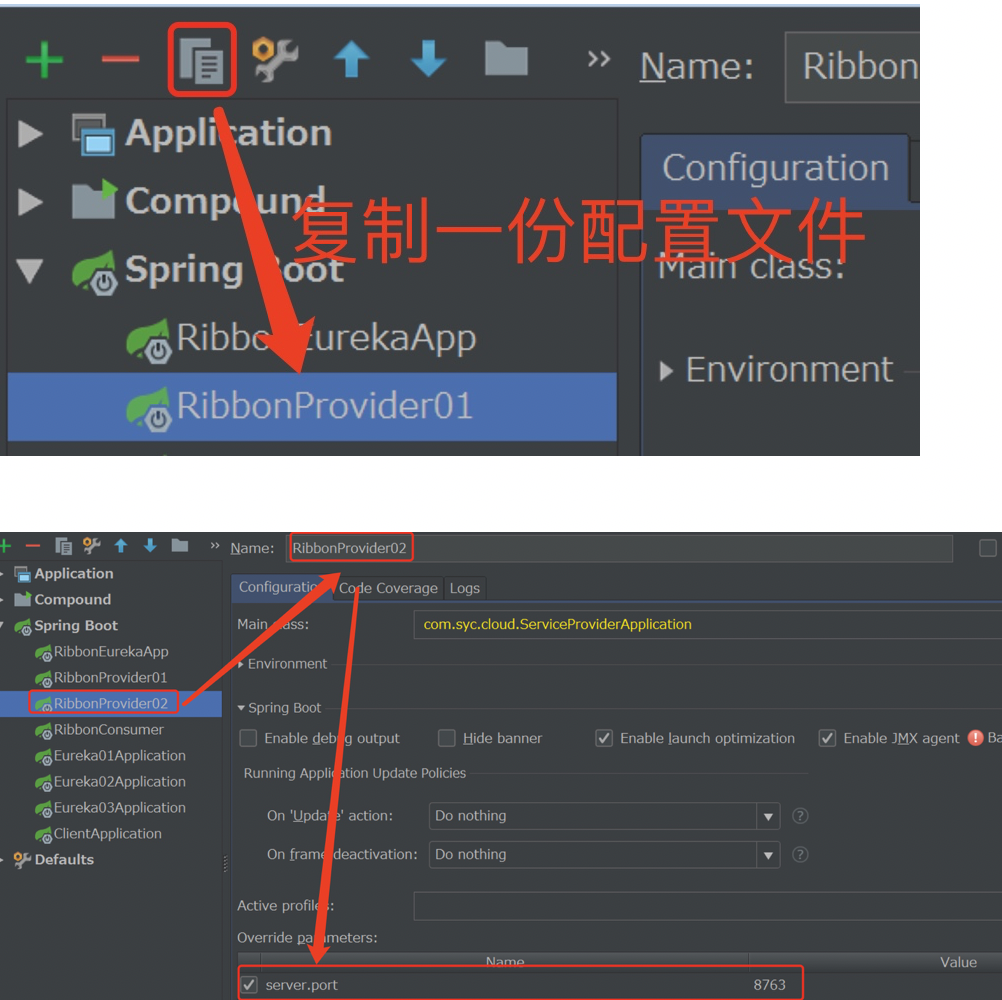Viewport: 1002px width, 1000px height.
Task: Select the Defaults node in the tree
Action: pos(63,860)
